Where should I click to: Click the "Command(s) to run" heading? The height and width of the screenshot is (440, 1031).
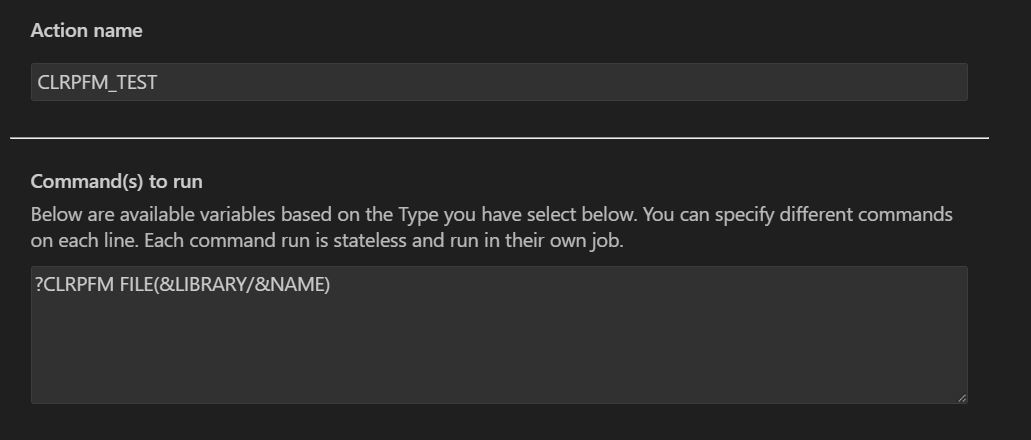116,181
